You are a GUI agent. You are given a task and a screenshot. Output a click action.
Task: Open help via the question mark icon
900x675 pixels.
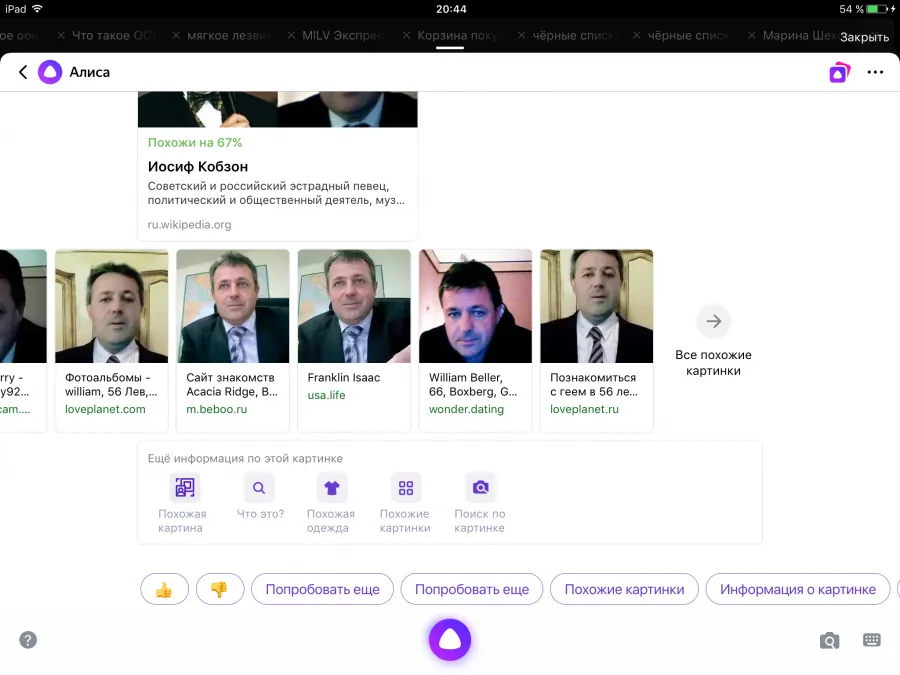pos(28,639)
